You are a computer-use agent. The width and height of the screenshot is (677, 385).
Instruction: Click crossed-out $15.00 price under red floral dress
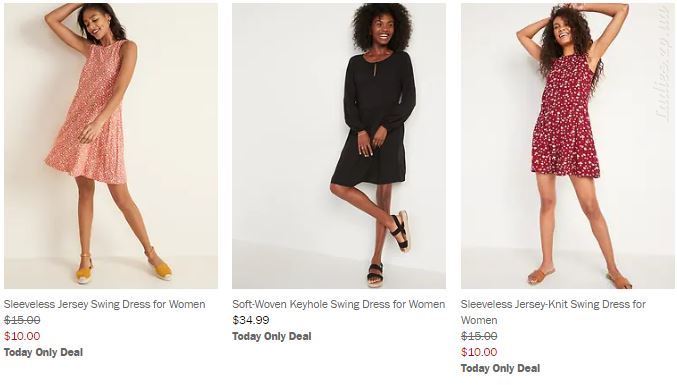pos(479,336)
